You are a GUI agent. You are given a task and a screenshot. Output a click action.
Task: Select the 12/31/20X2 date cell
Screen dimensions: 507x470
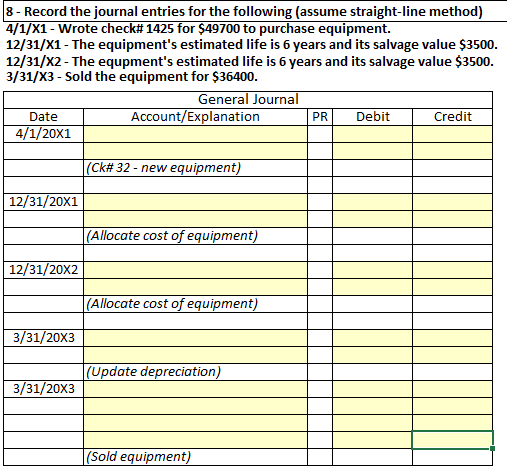(x=43, y=270)
